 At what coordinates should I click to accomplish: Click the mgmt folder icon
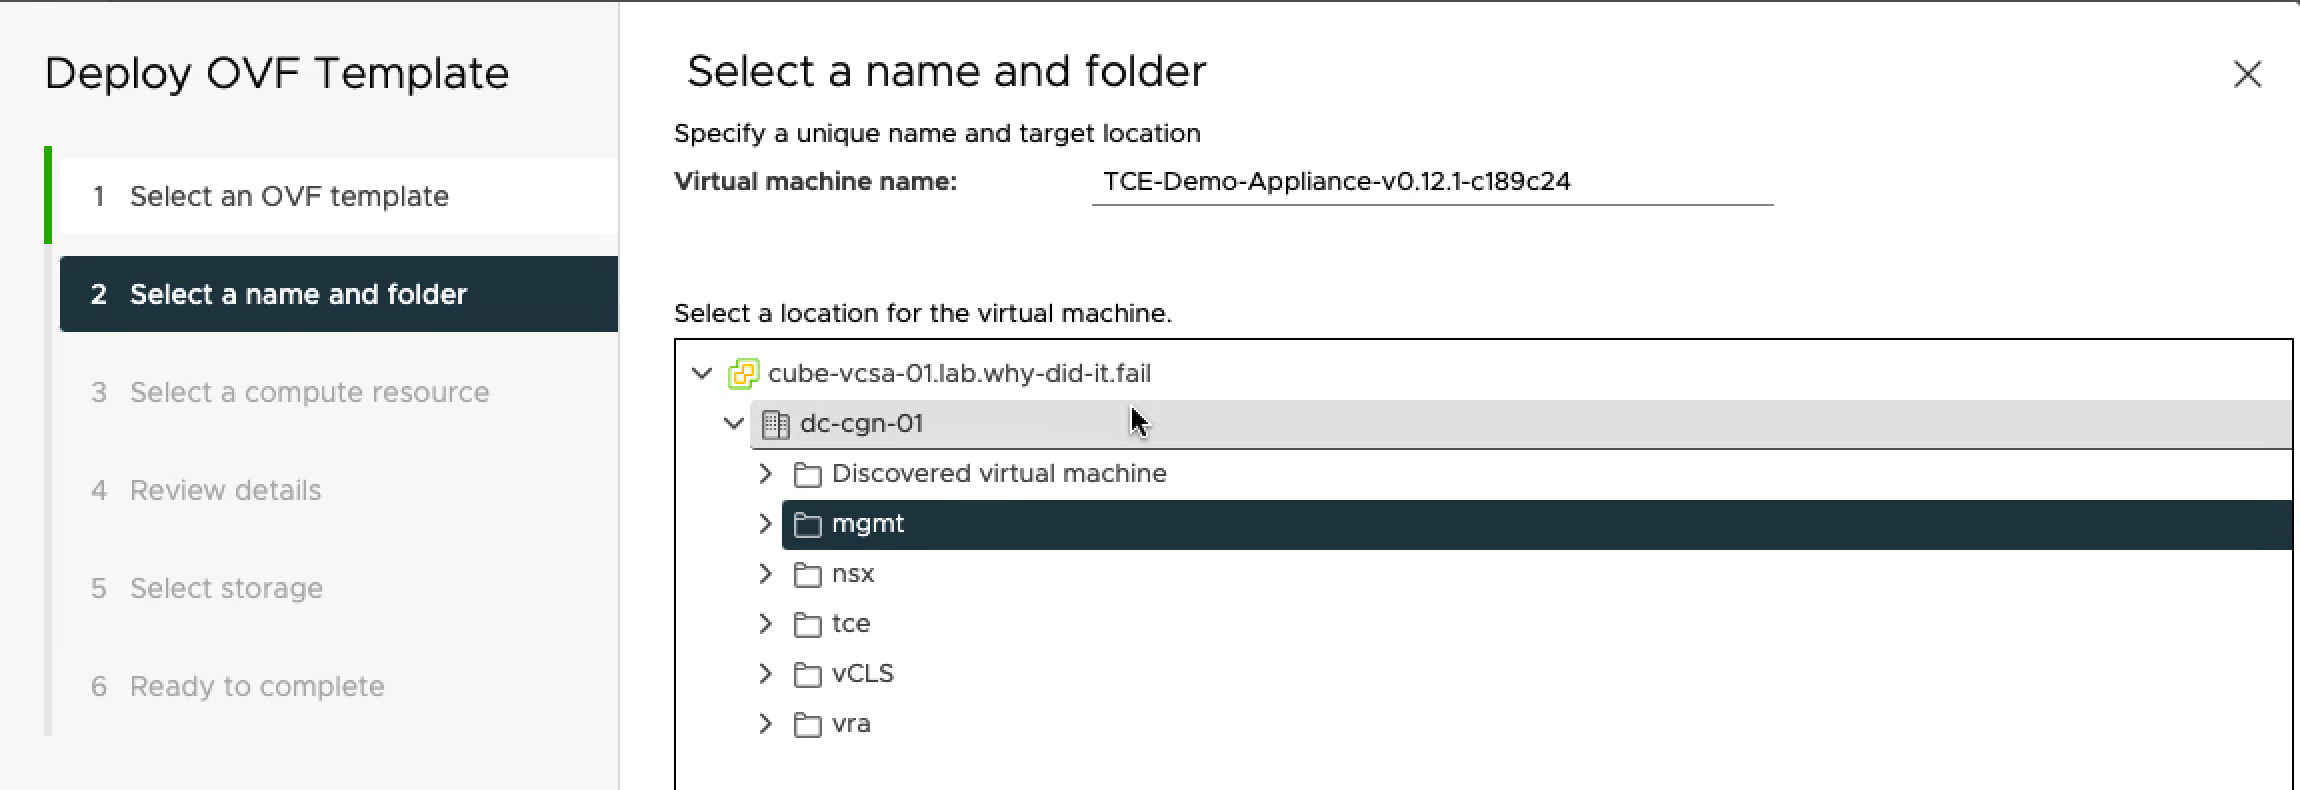tap(807, 524)
